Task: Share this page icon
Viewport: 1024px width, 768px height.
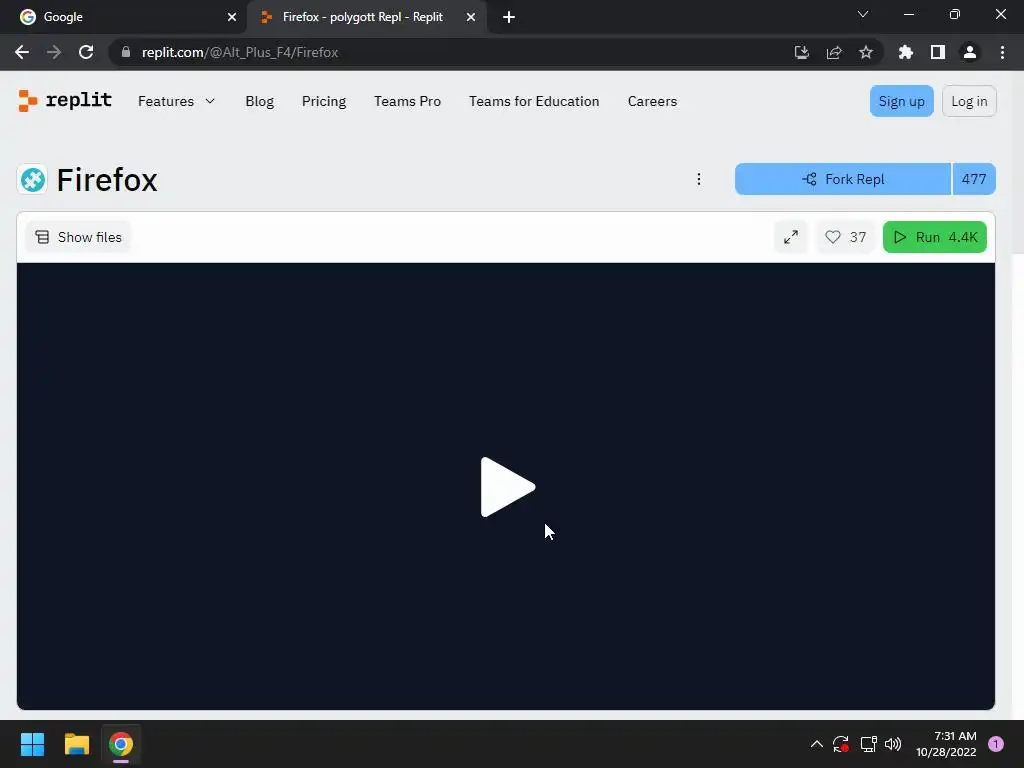Action: (834, 52)
